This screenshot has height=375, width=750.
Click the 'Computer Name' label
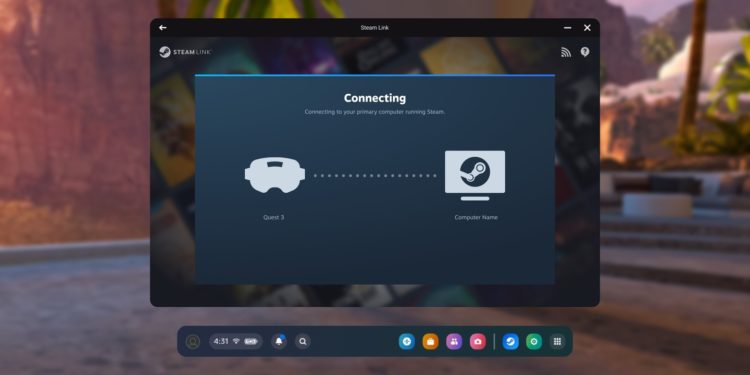476,217
